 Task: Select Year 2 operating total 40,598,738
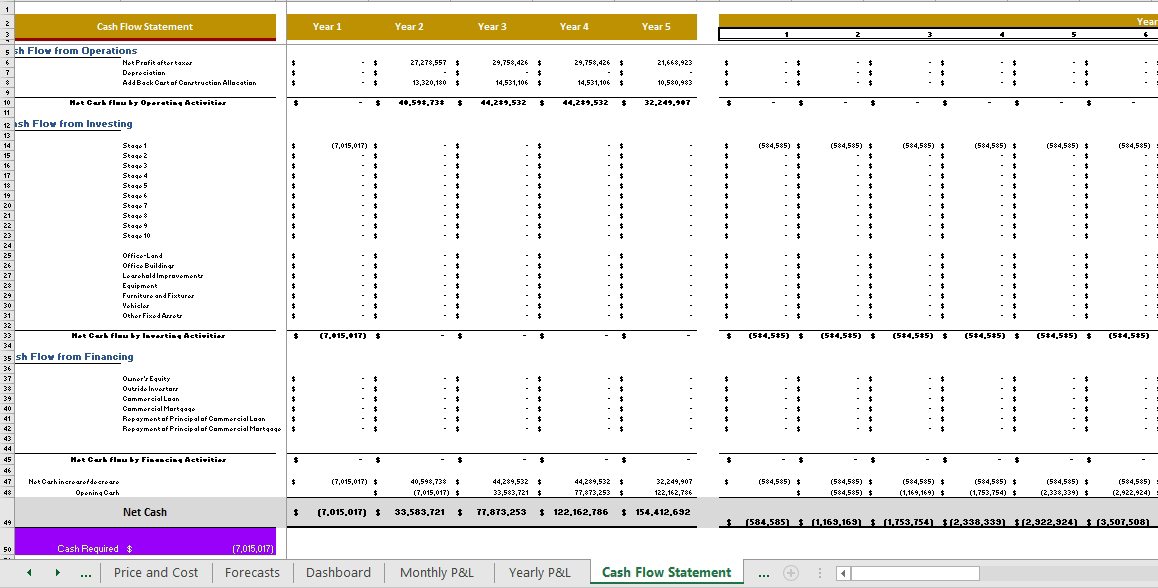(421, 103)
